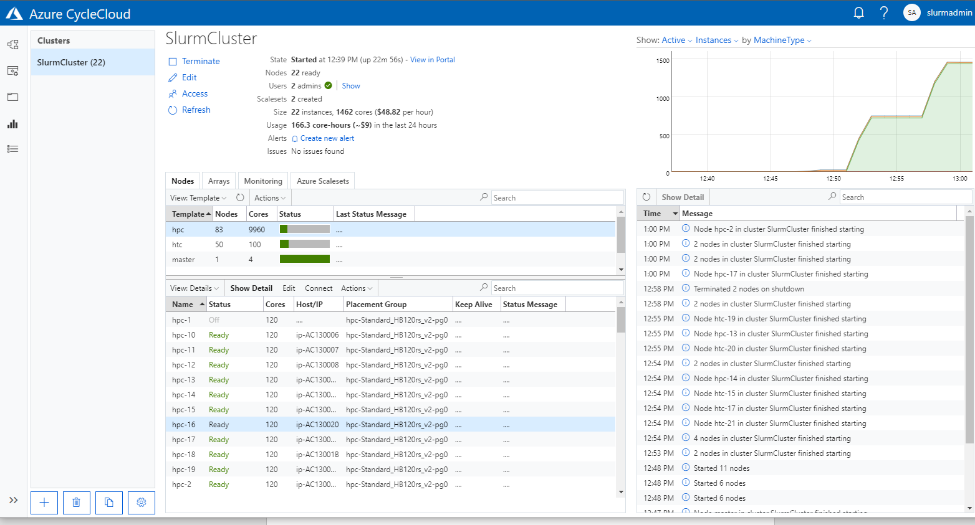Click Access link
This screenshot has width=975, height=525.
tap(195, 93)
